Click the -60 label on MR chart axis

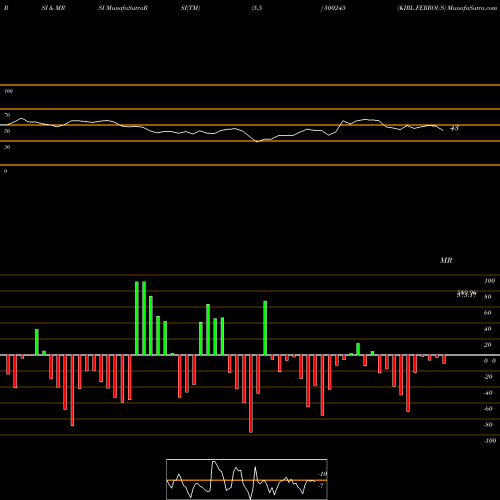click(488, 409)
